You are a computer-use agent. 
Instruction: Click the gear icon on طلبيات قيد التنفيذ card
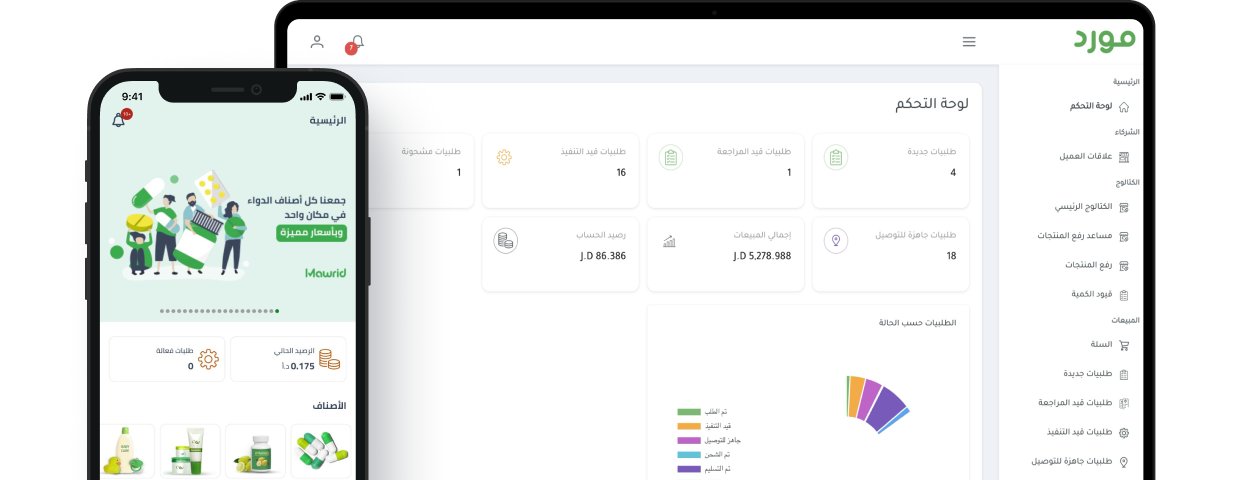tap(504, 157)
